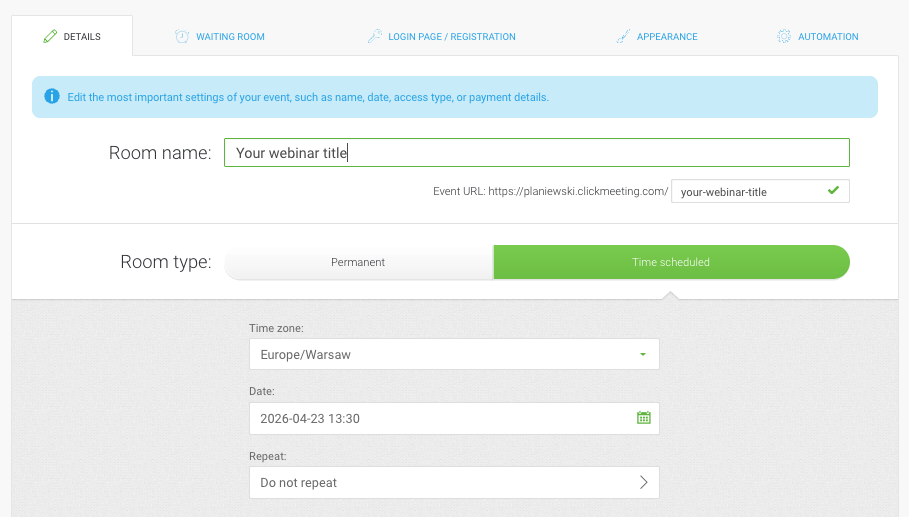Click the Time zone dropdown arrow
The image size is (909, 517).
(x=642, y=355)
